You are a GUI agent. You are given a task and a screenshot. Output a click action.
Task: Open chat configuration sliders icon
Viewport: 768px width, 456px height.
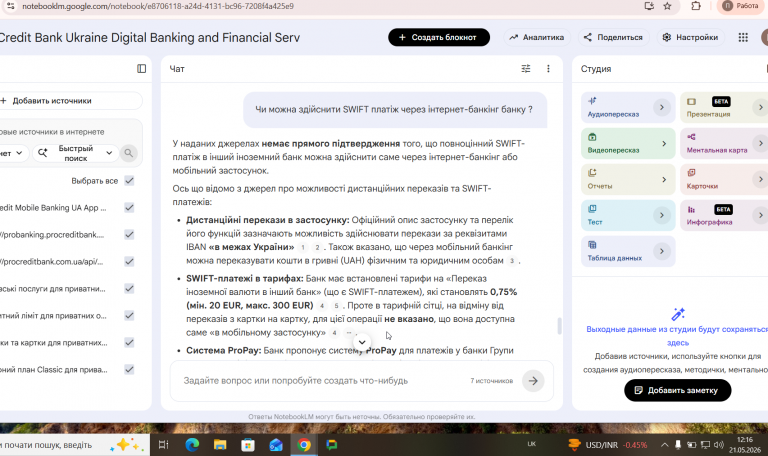526,69
